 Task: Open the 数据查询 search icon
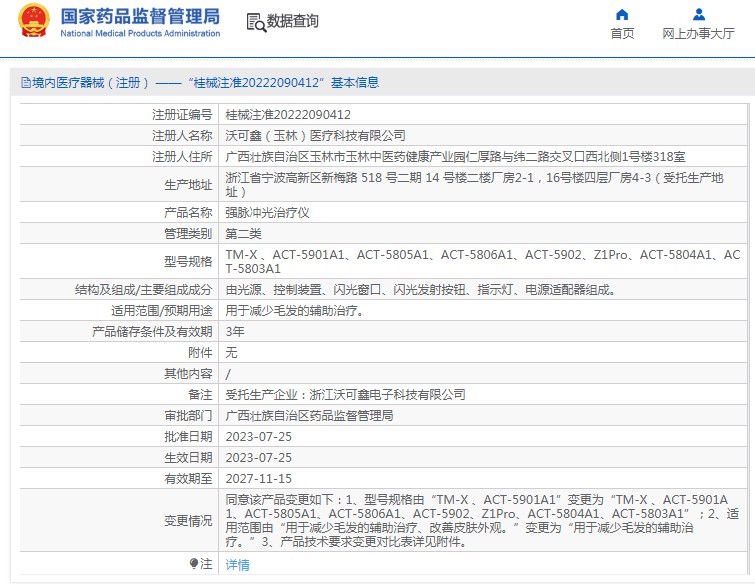coord(256,23)
